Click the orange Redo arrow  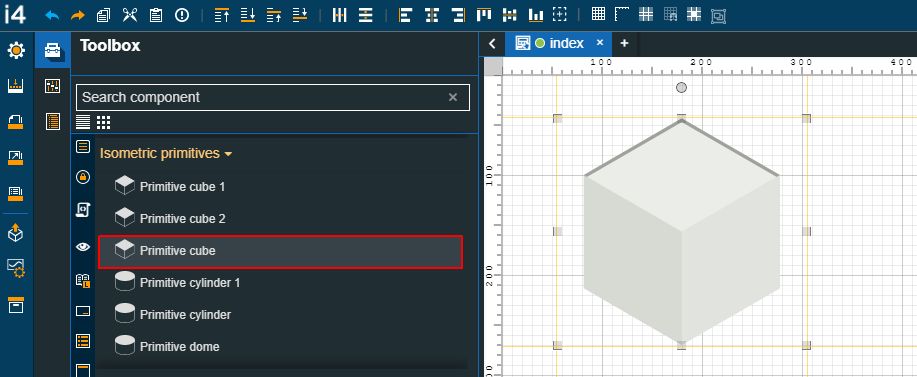point(78,16)
